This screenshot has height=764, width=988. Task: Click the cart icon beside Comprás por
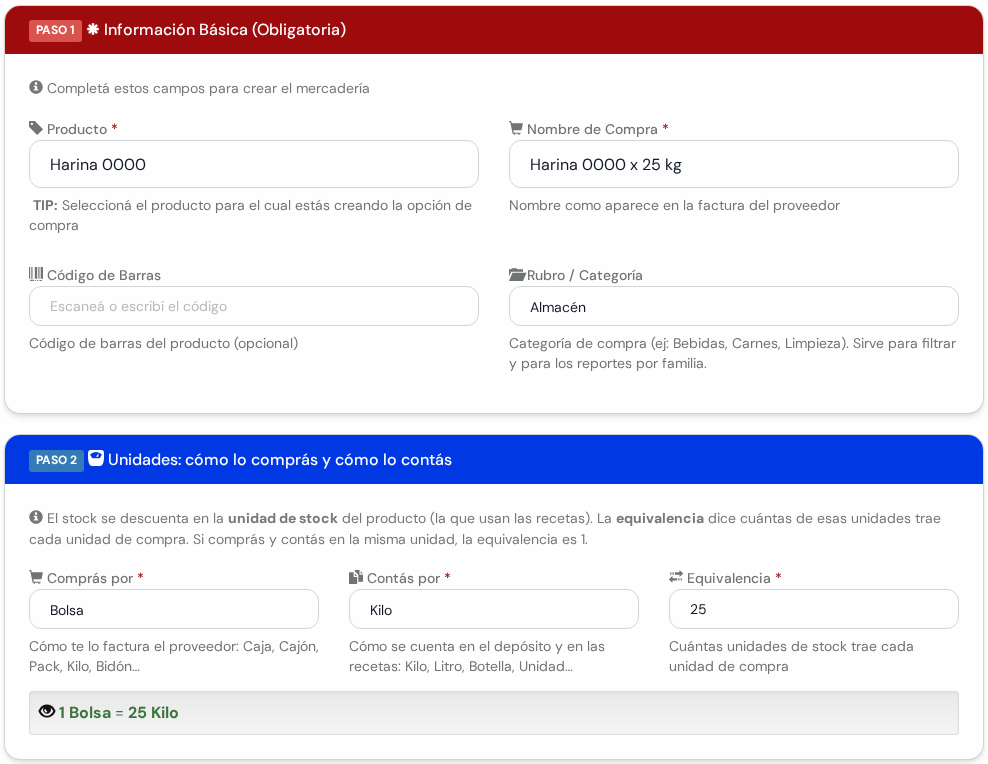point(36,577)
